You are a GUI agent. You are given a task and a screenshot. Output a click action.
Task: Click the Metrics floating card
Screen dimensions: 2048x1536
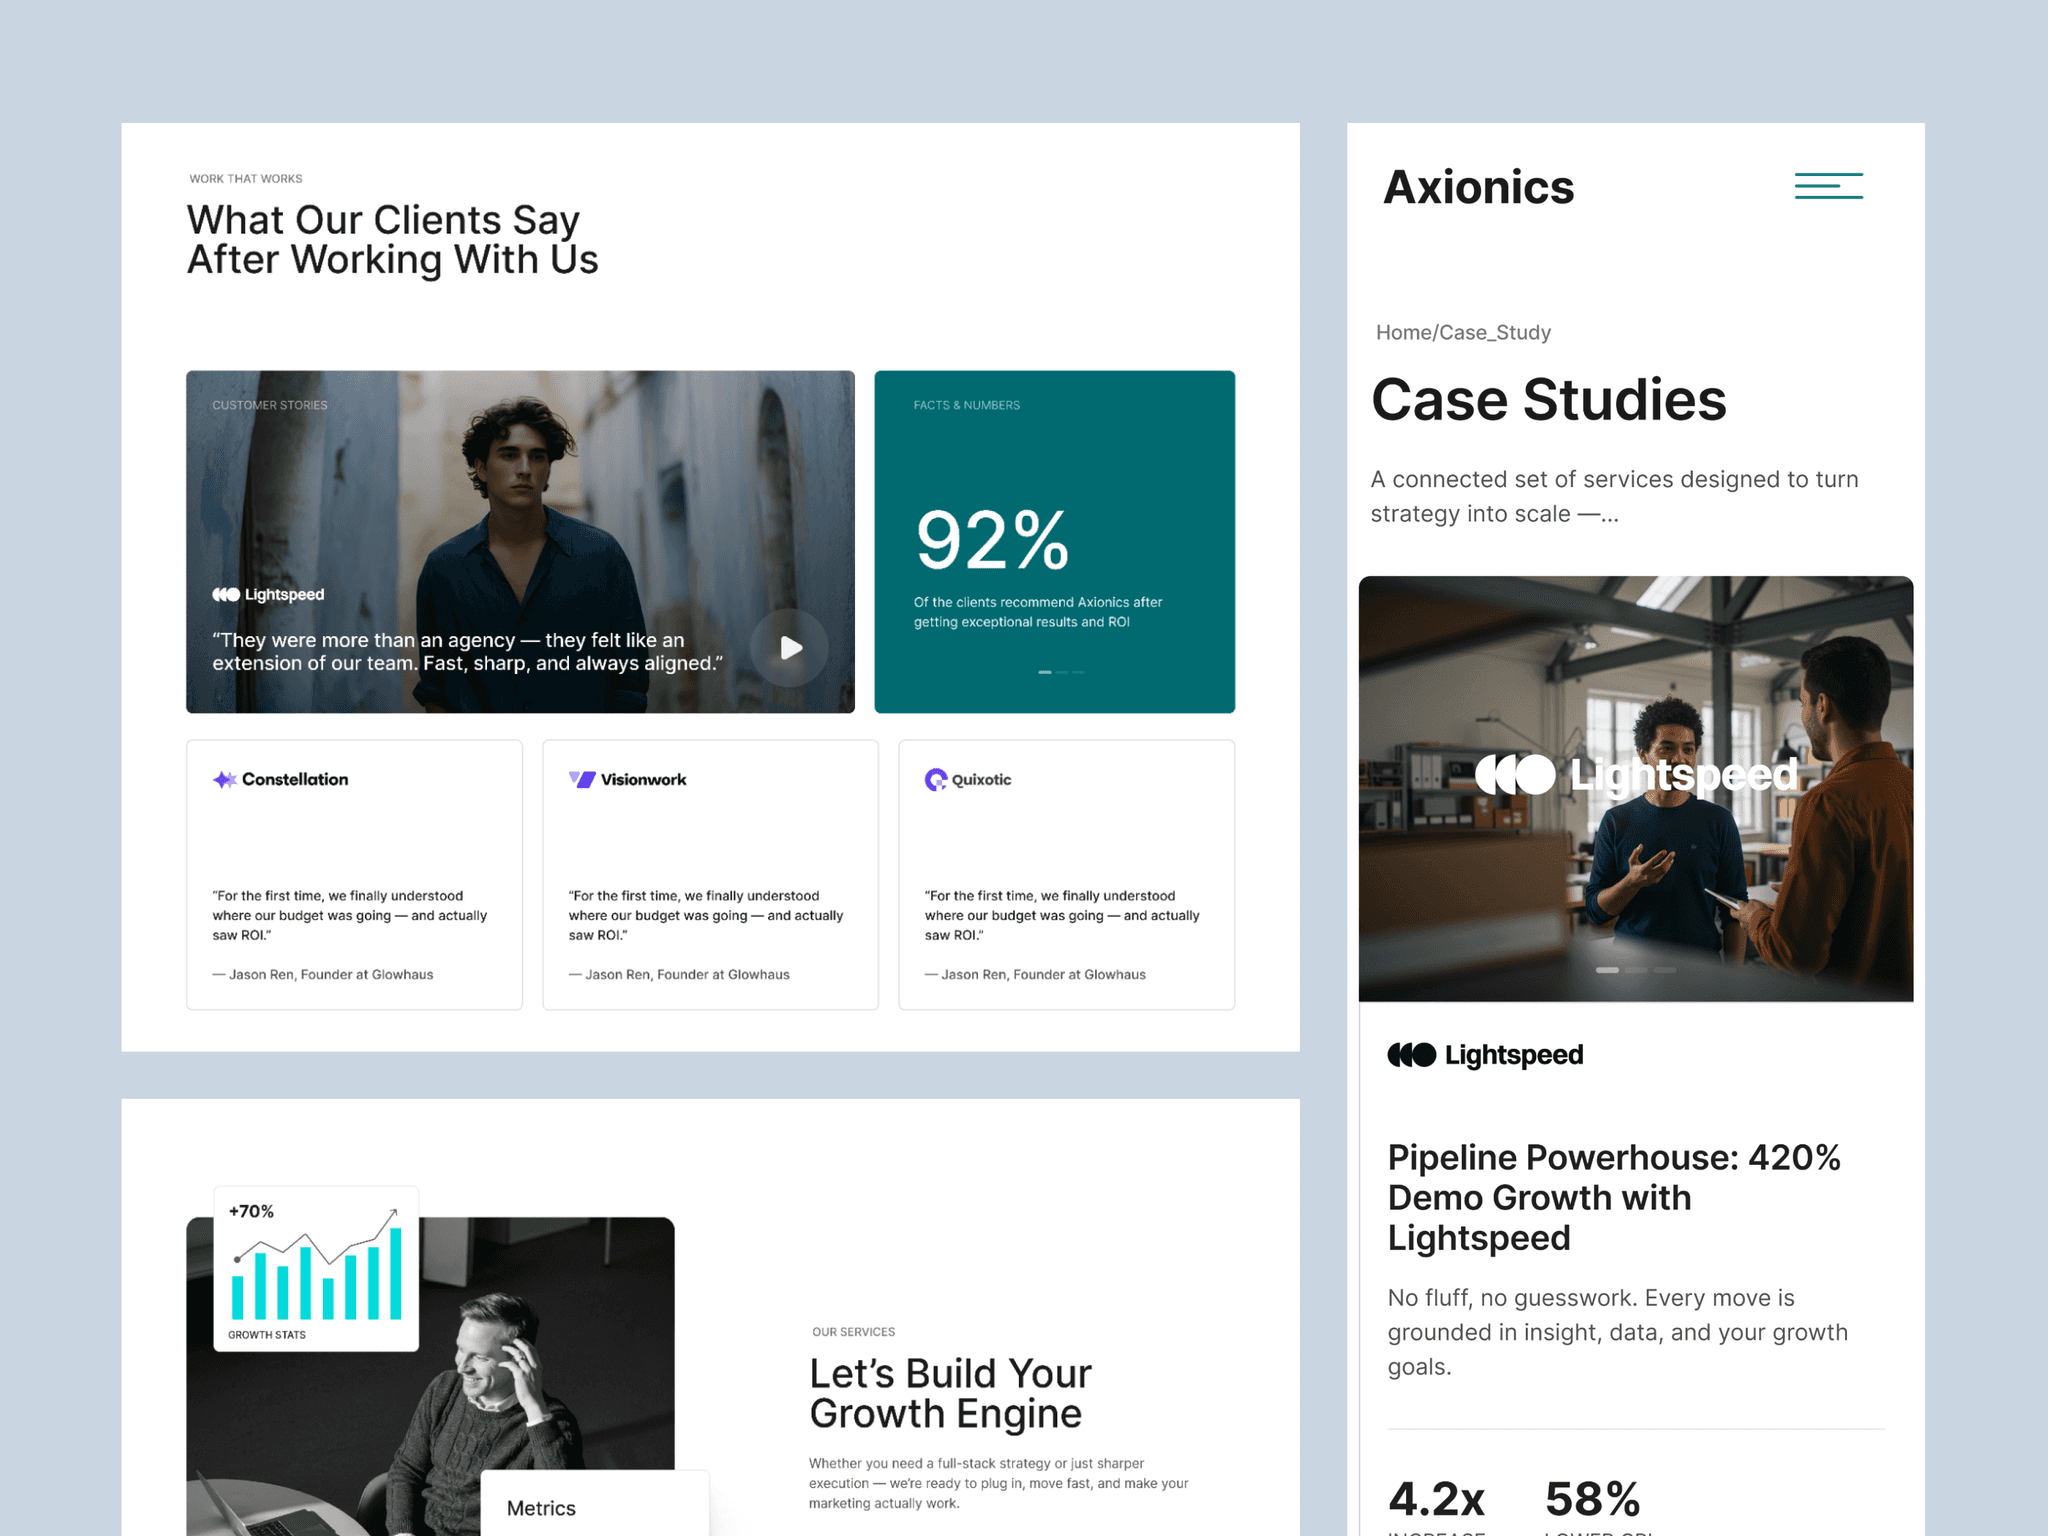pyautogui.click(x=540, y=1508)
